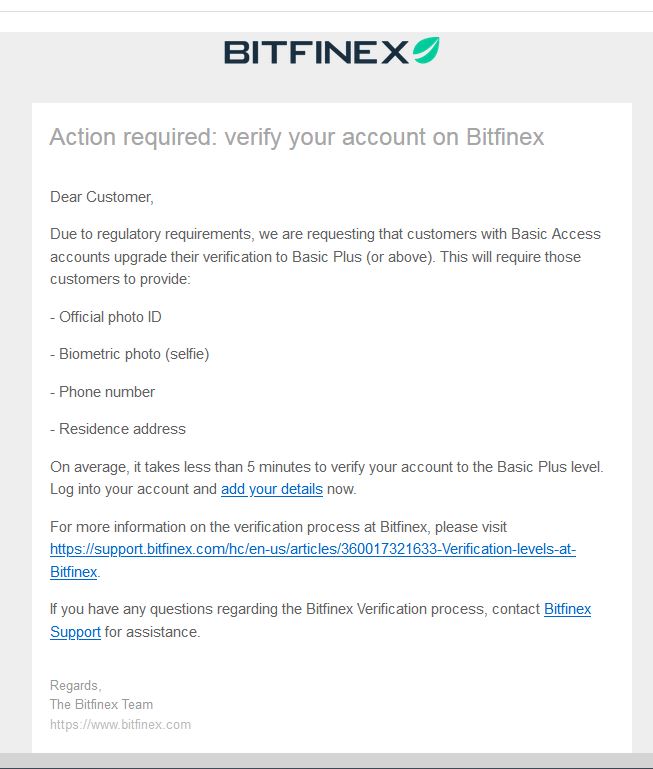The width and height of the screenshot is (653, 769).
Task: Click the 'Phone number' list item
Action: tap(102, 392)
